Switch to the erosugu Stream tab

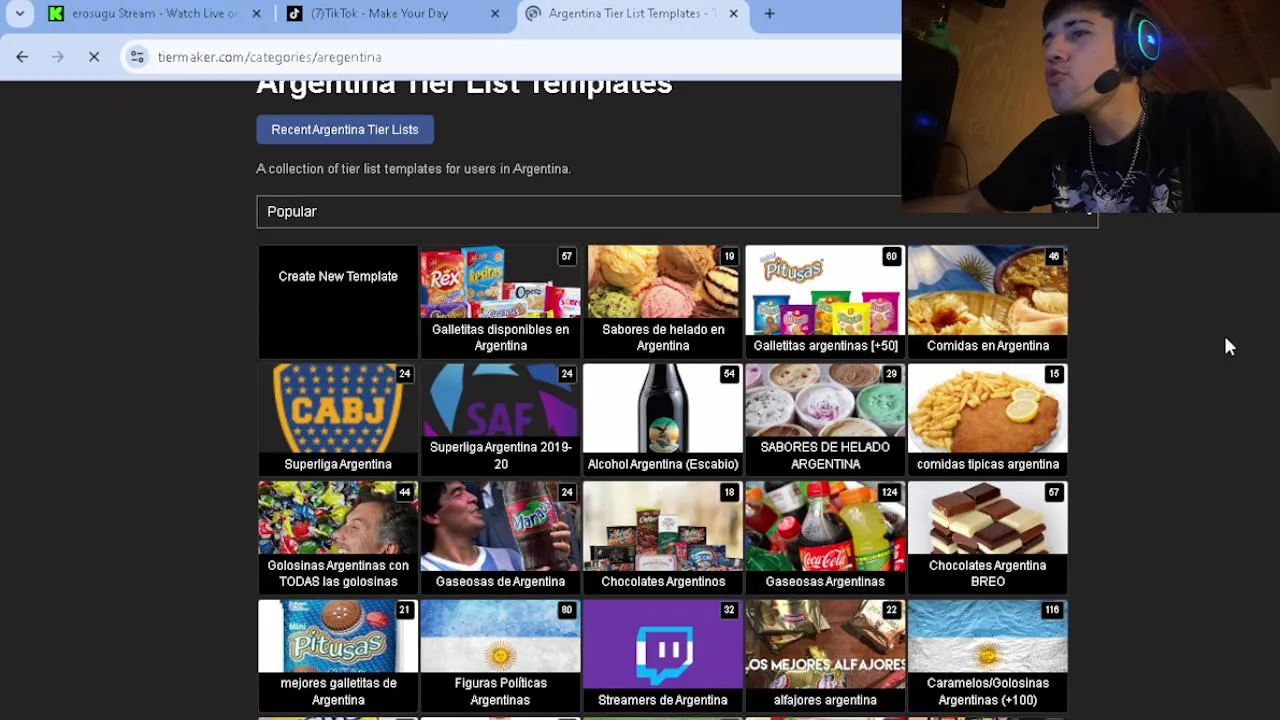tap(155, 14)
